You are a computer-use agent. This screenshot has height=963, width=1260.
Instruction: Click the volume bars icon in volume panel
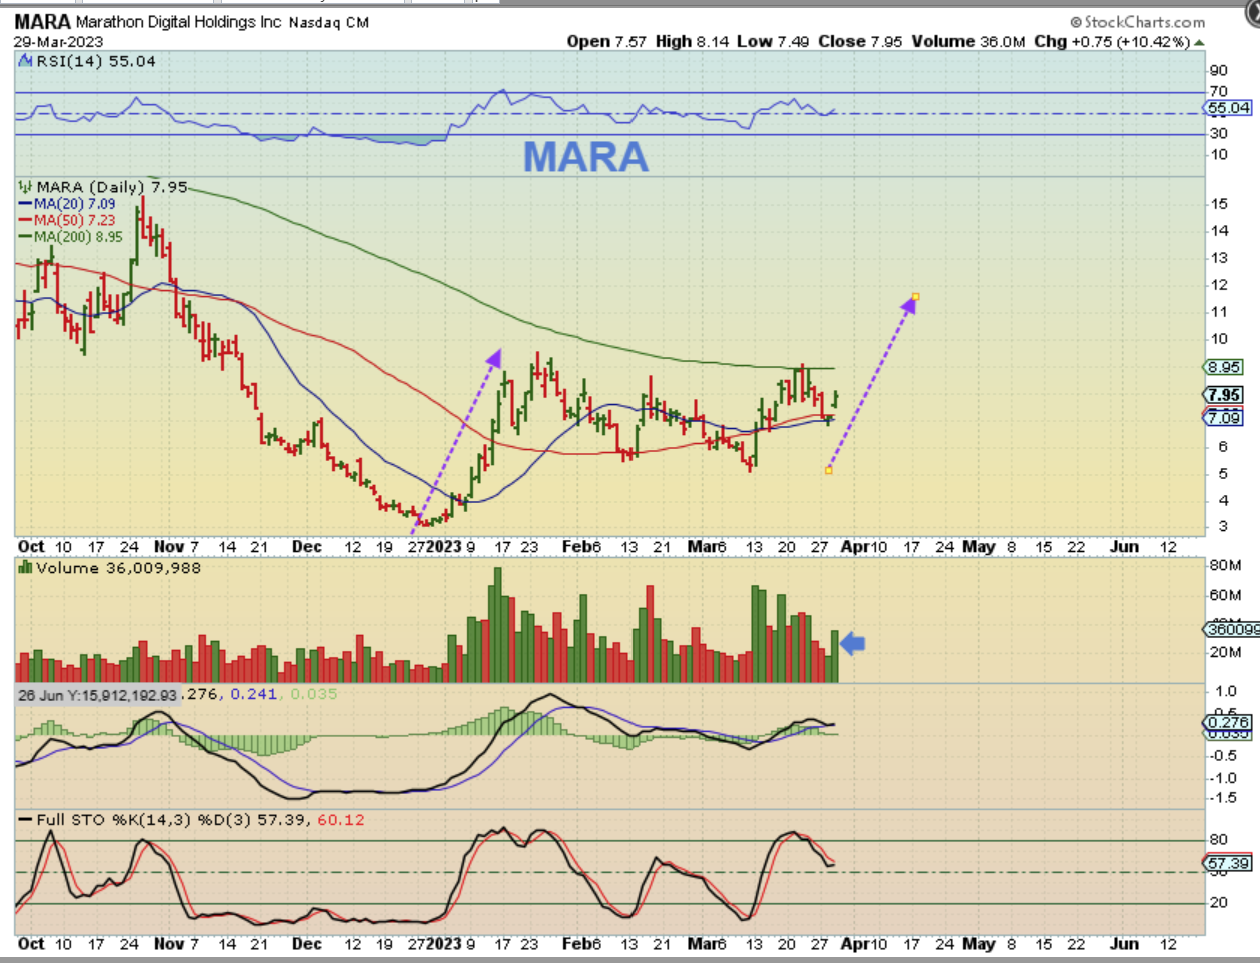[26, 568]
